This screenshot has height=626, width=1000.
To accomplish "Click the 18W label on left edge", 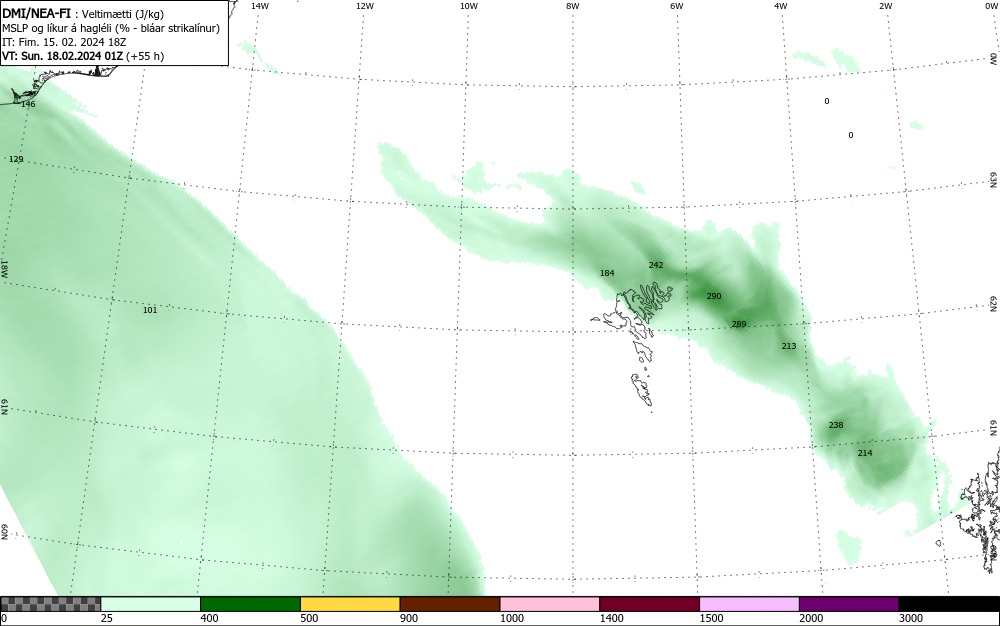I will pyautogui.click(x=4, y=268).
